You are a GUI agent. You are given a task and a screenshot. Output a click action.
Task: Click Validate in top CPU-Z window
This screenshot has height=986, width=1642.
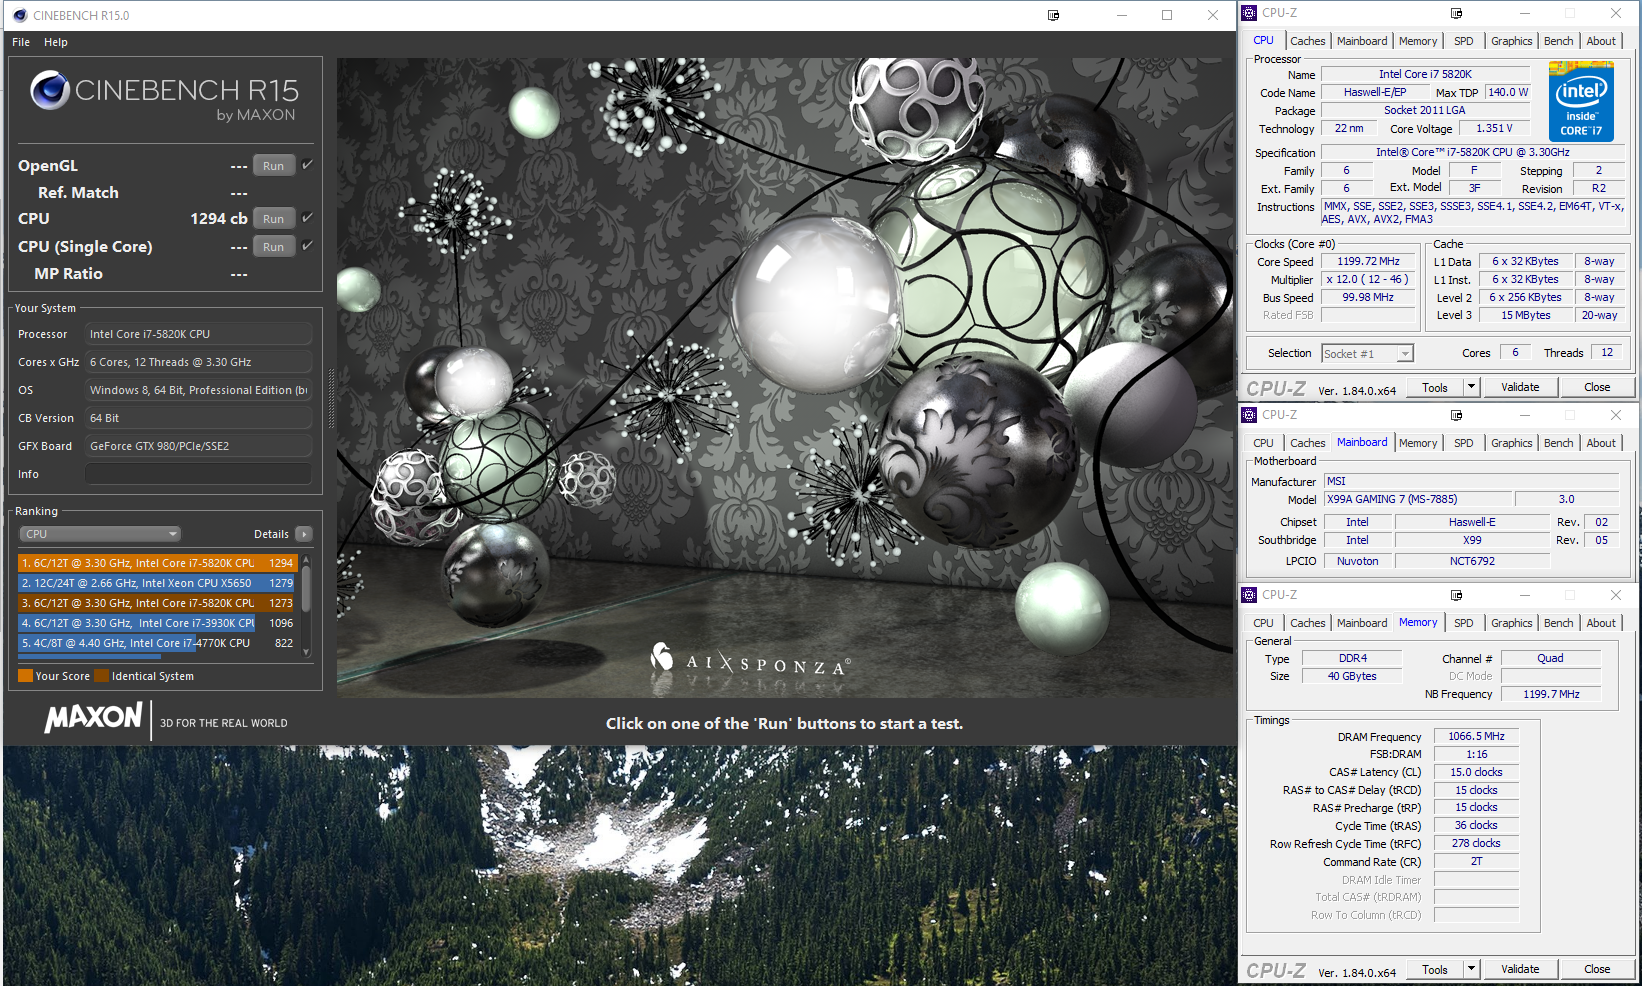[1520, 387]
